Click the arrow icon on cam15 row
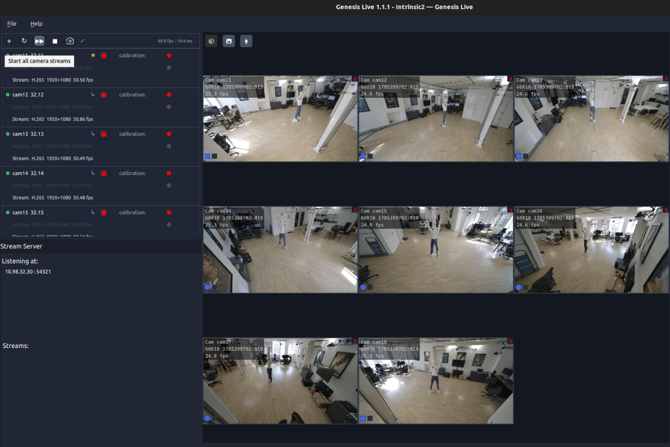Image resolution: width=670 pixels, height=447 pixels. (93, 212)
